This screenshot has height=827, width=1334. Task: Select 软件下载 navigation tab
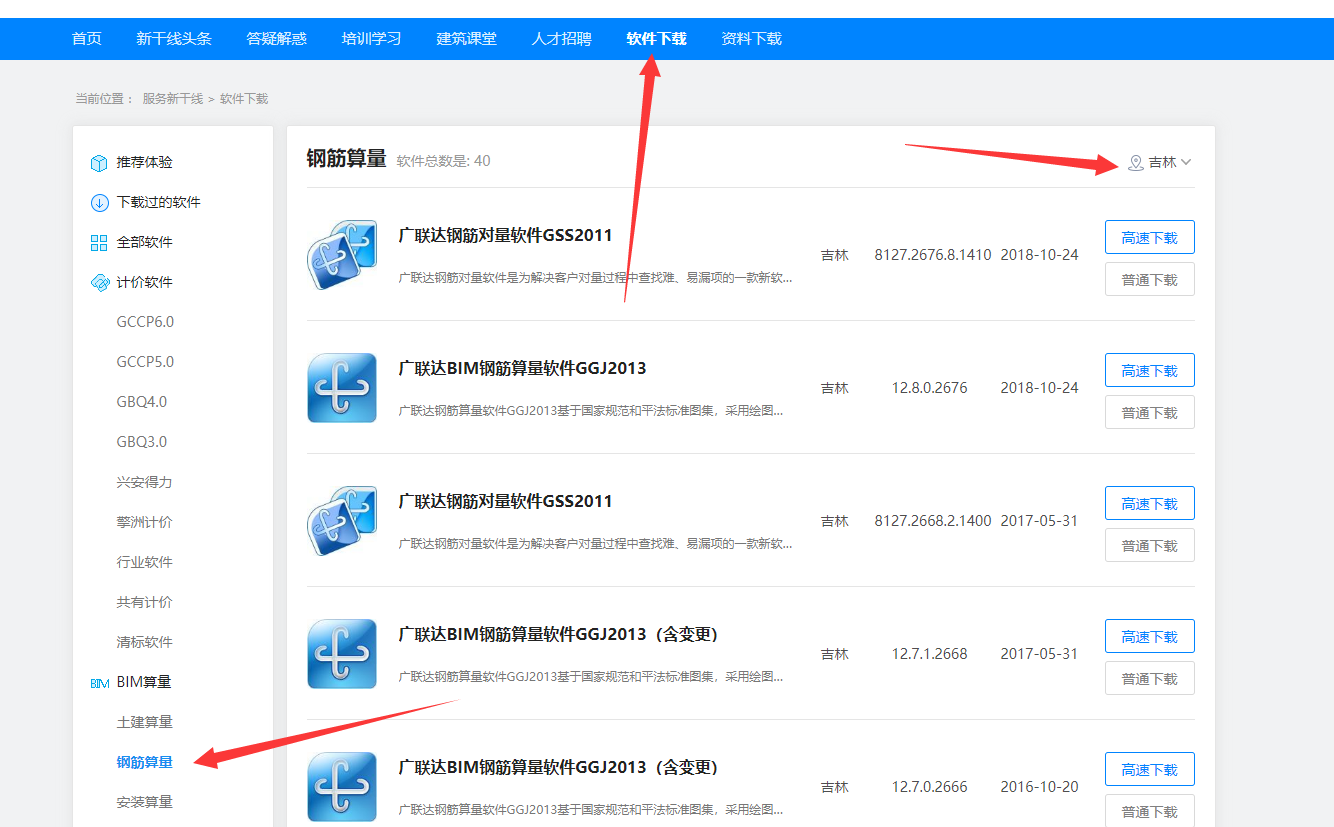[657, 39]
